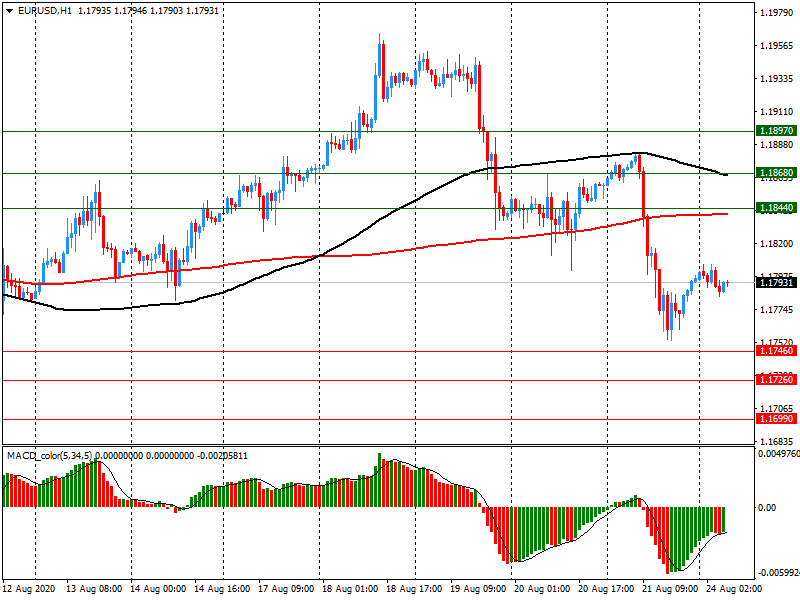
Task: Click the MACD_color(5,34,5) indicator label
Action: (49, 455)
